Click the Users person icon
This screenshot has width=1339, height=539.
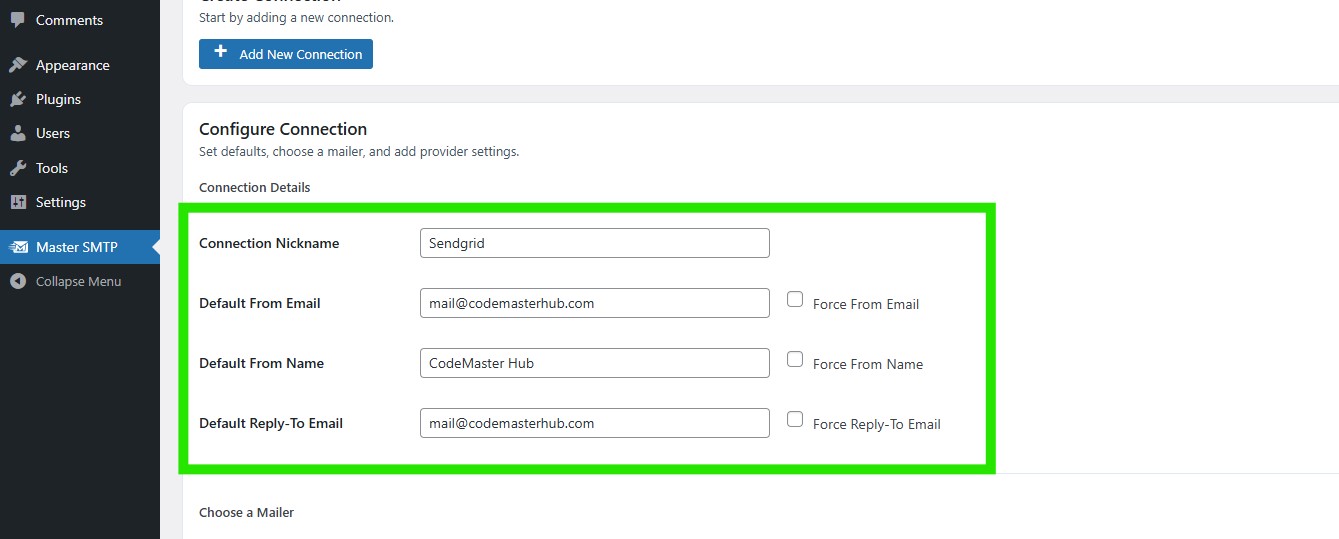click(18, 133)
